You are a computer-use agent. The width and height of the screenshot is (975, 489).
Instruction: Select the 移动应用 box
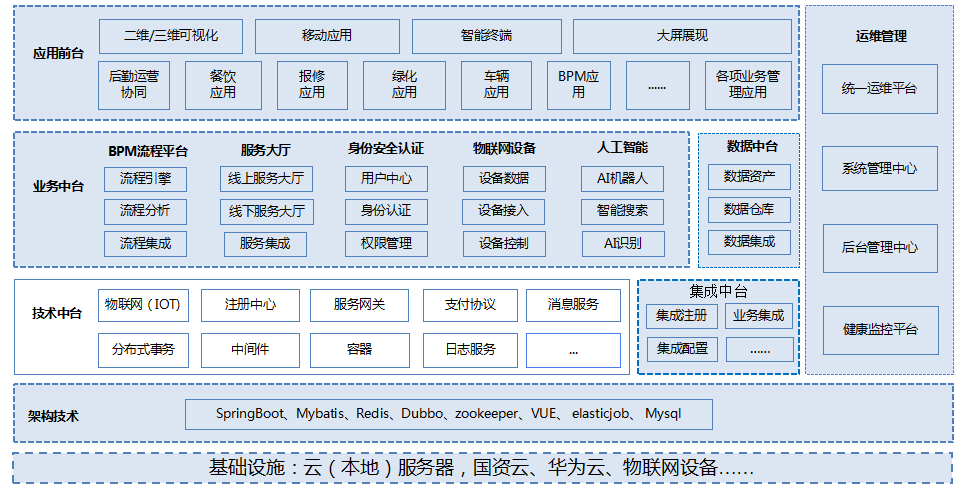(x=326, y=36)
